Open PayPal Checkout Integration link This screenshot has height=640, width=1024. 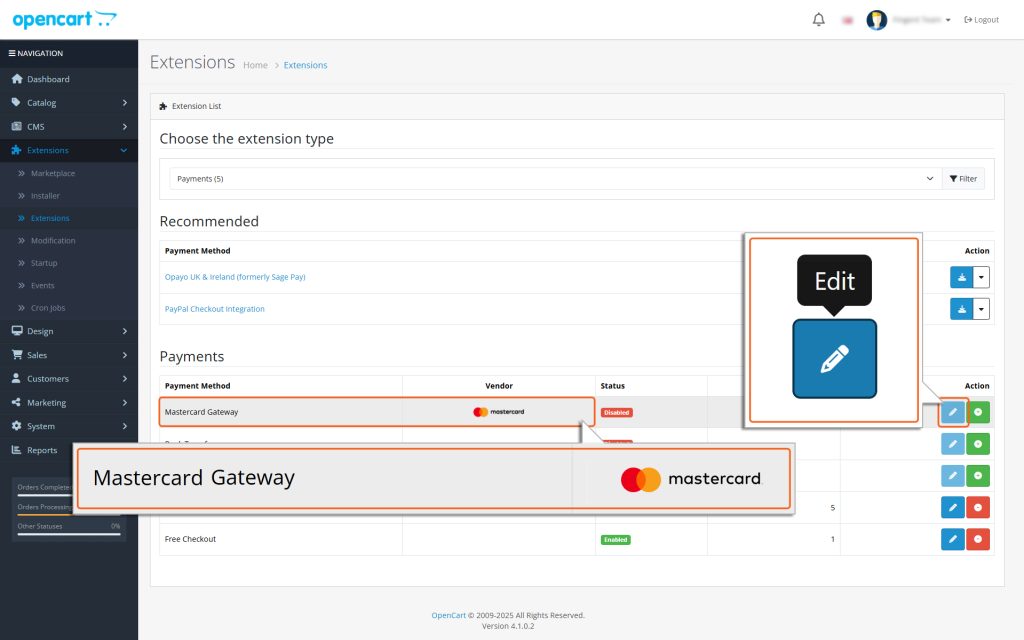[x=215, y=309]
